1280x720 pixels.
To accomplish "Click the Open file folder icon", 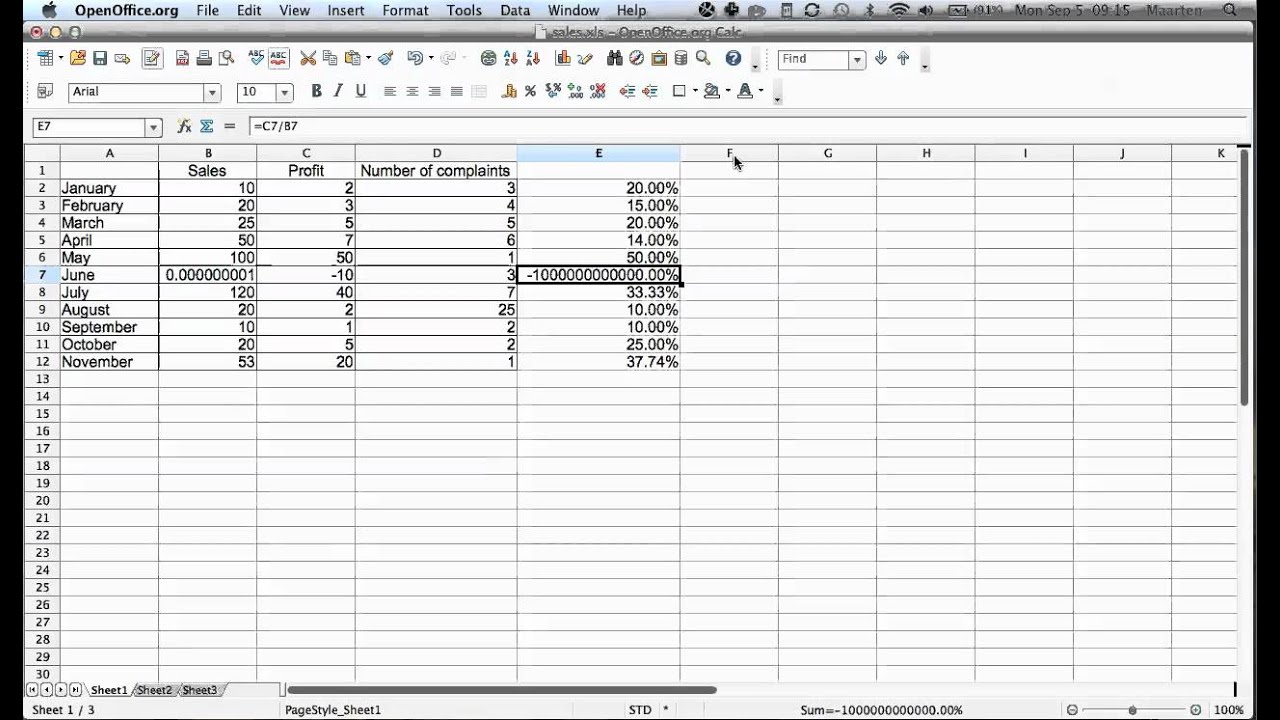I will pyautogui.click(x=77, y=59).
